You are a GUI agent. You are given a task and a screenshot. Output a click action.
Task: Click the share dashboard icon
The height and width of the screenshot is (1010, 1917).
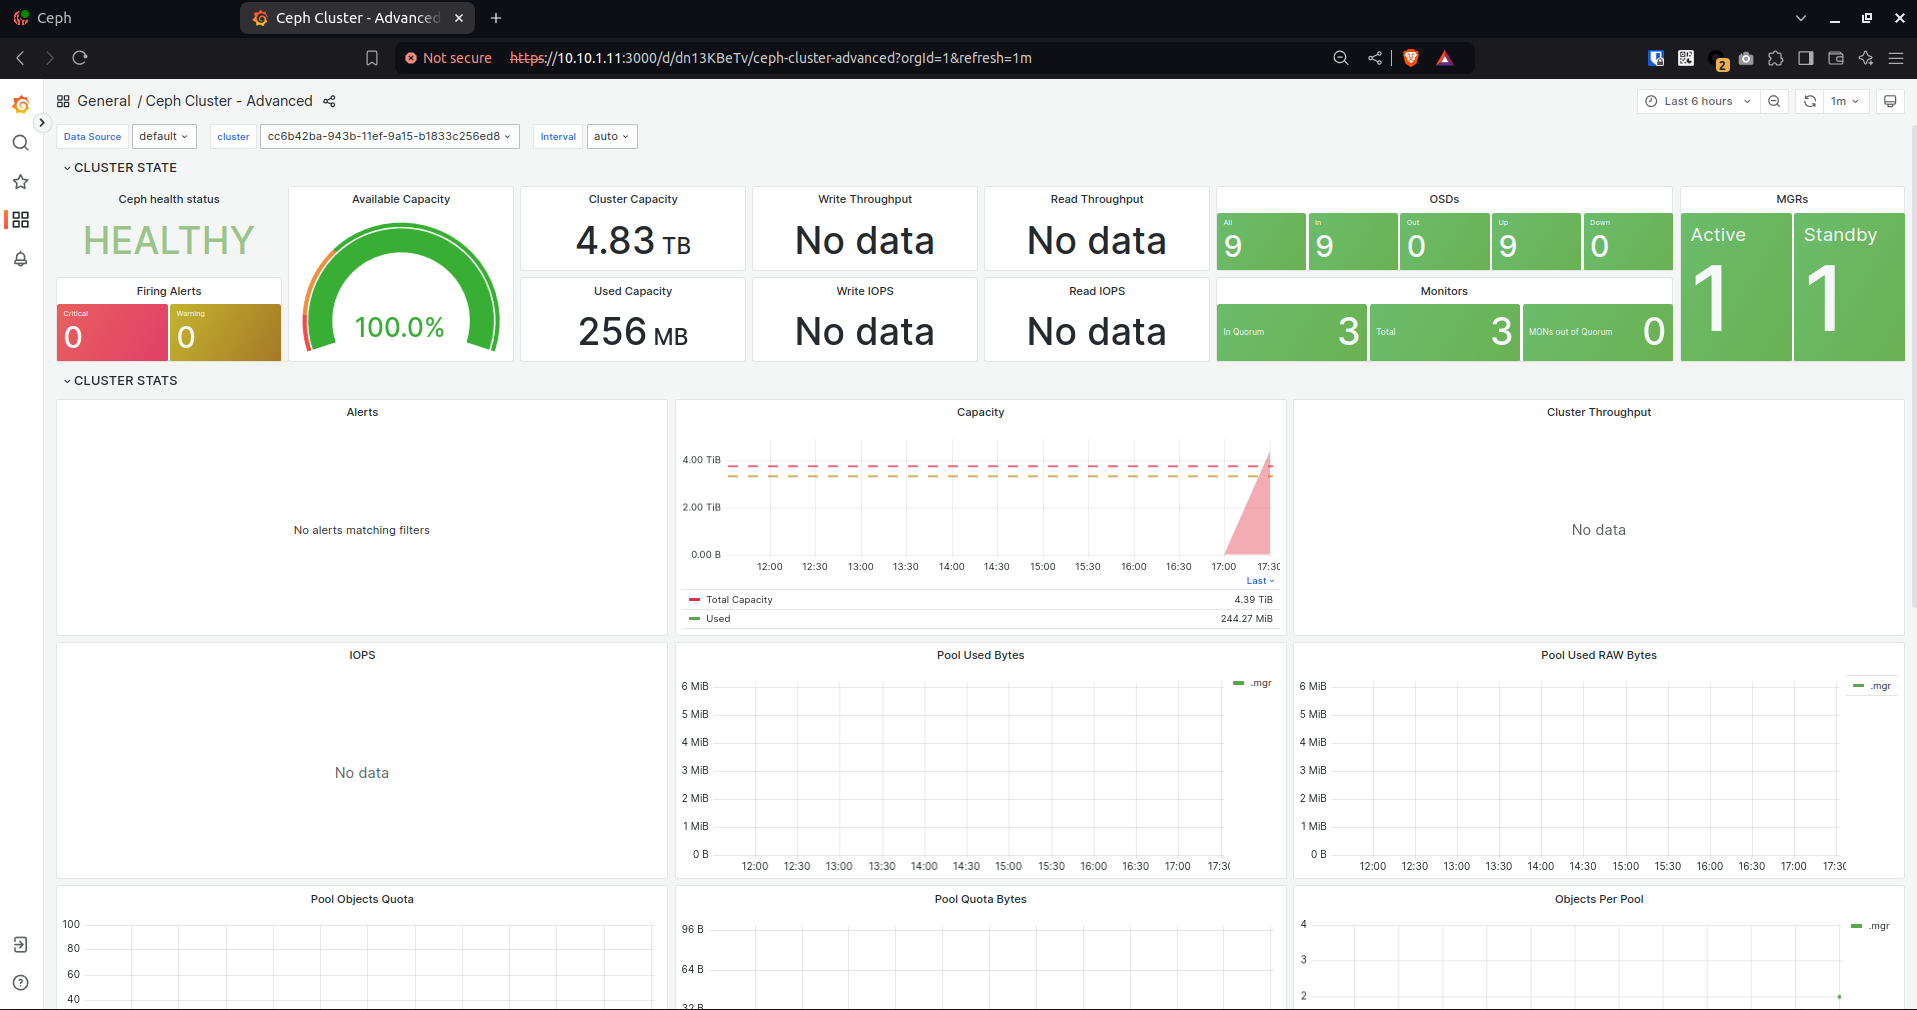click(329, 101)
